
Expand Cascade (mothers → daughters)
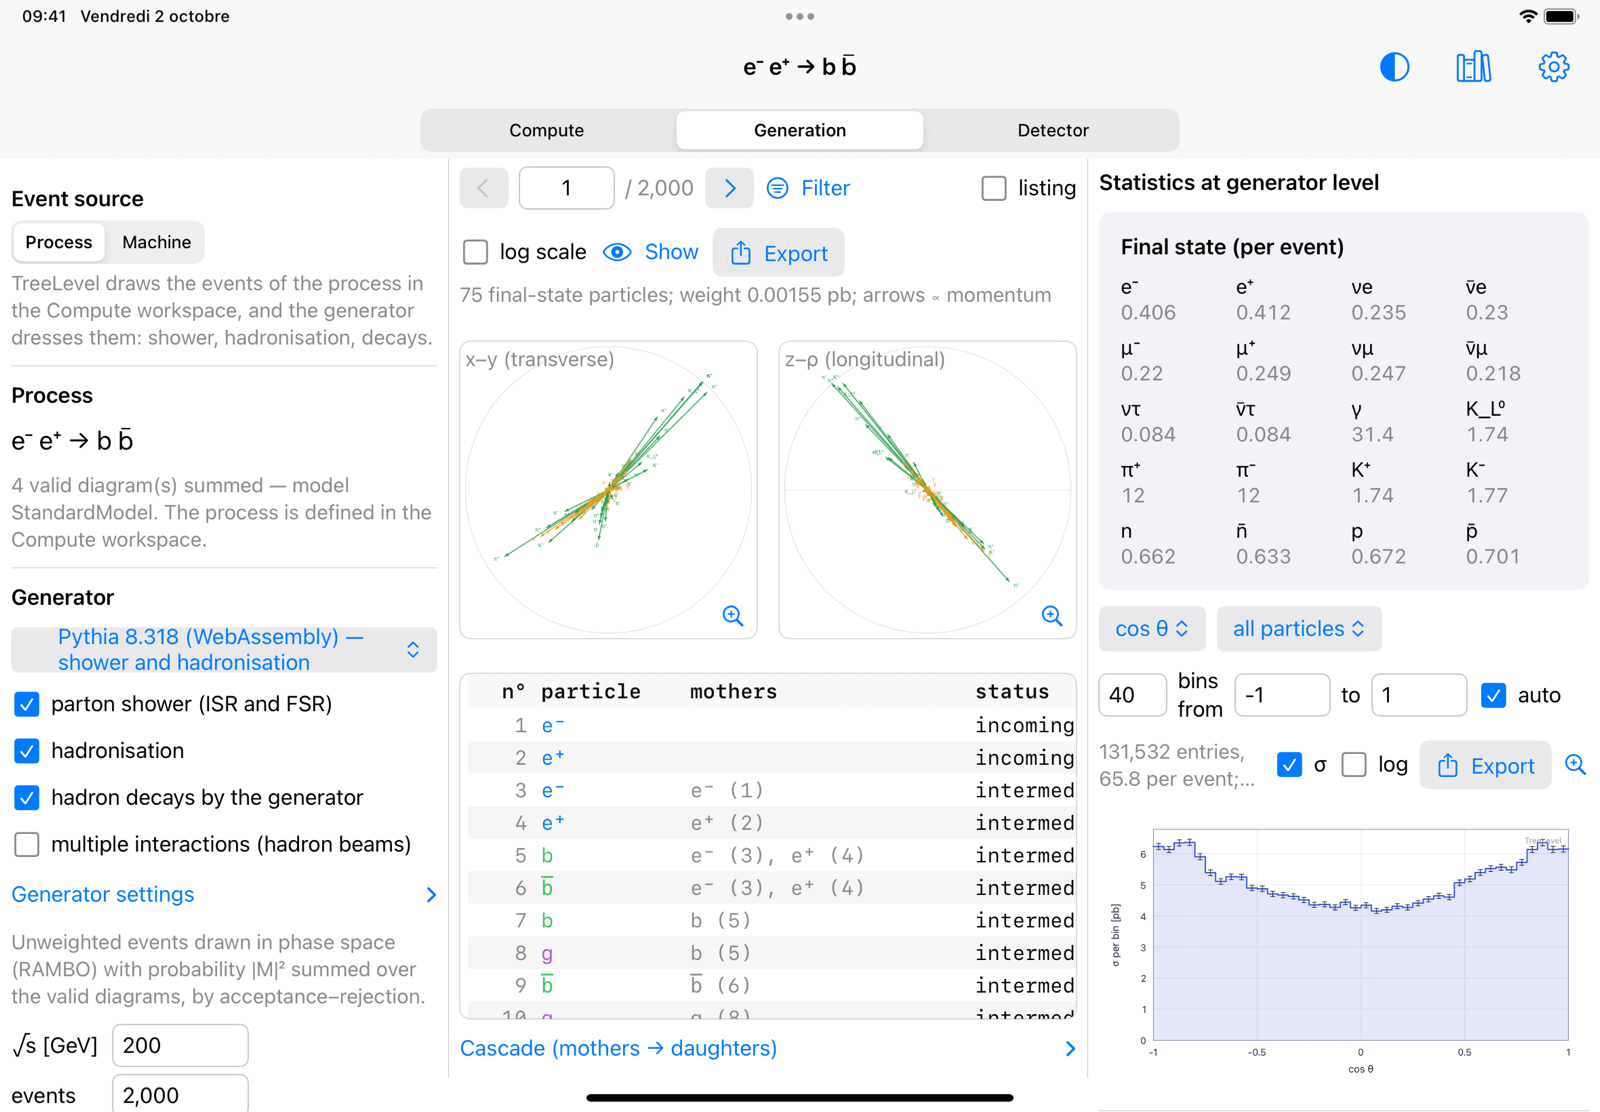coord(768,1048)
